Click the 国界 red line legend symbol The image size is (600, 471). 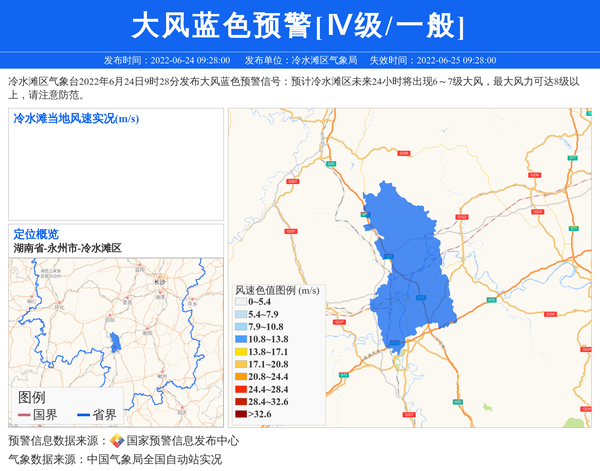pyautogui.click(x=24, y=415)
